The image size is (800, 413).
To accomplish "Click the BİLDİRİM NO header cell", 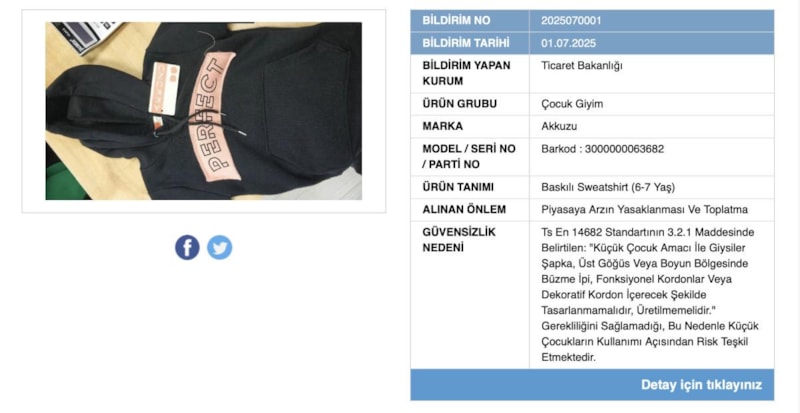I will [470, 21].
